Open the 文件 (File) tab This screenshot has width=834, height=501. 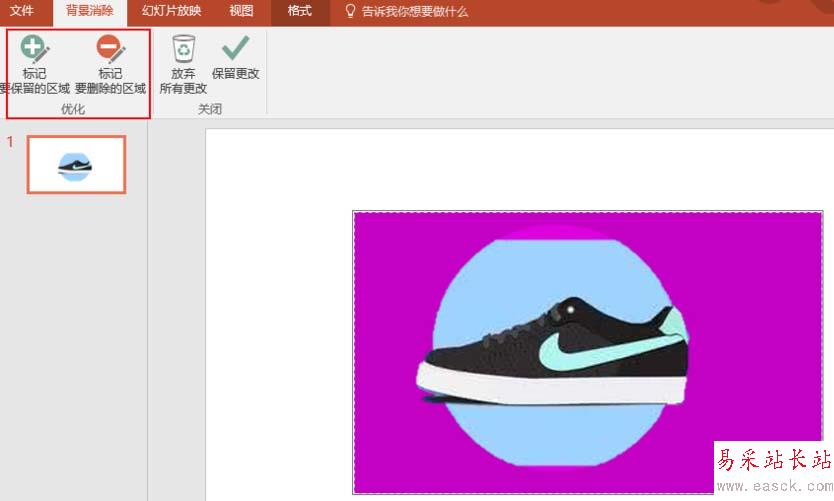[x=22, y=11]
